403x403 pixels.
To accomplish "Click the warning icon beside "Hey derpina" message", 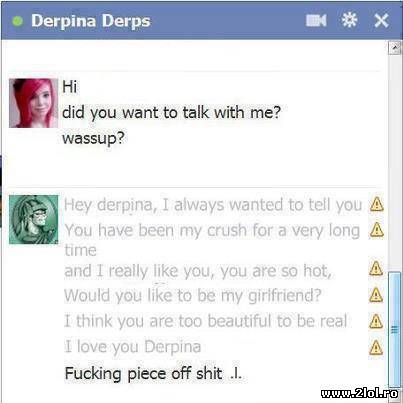I will tap(377, 204).
